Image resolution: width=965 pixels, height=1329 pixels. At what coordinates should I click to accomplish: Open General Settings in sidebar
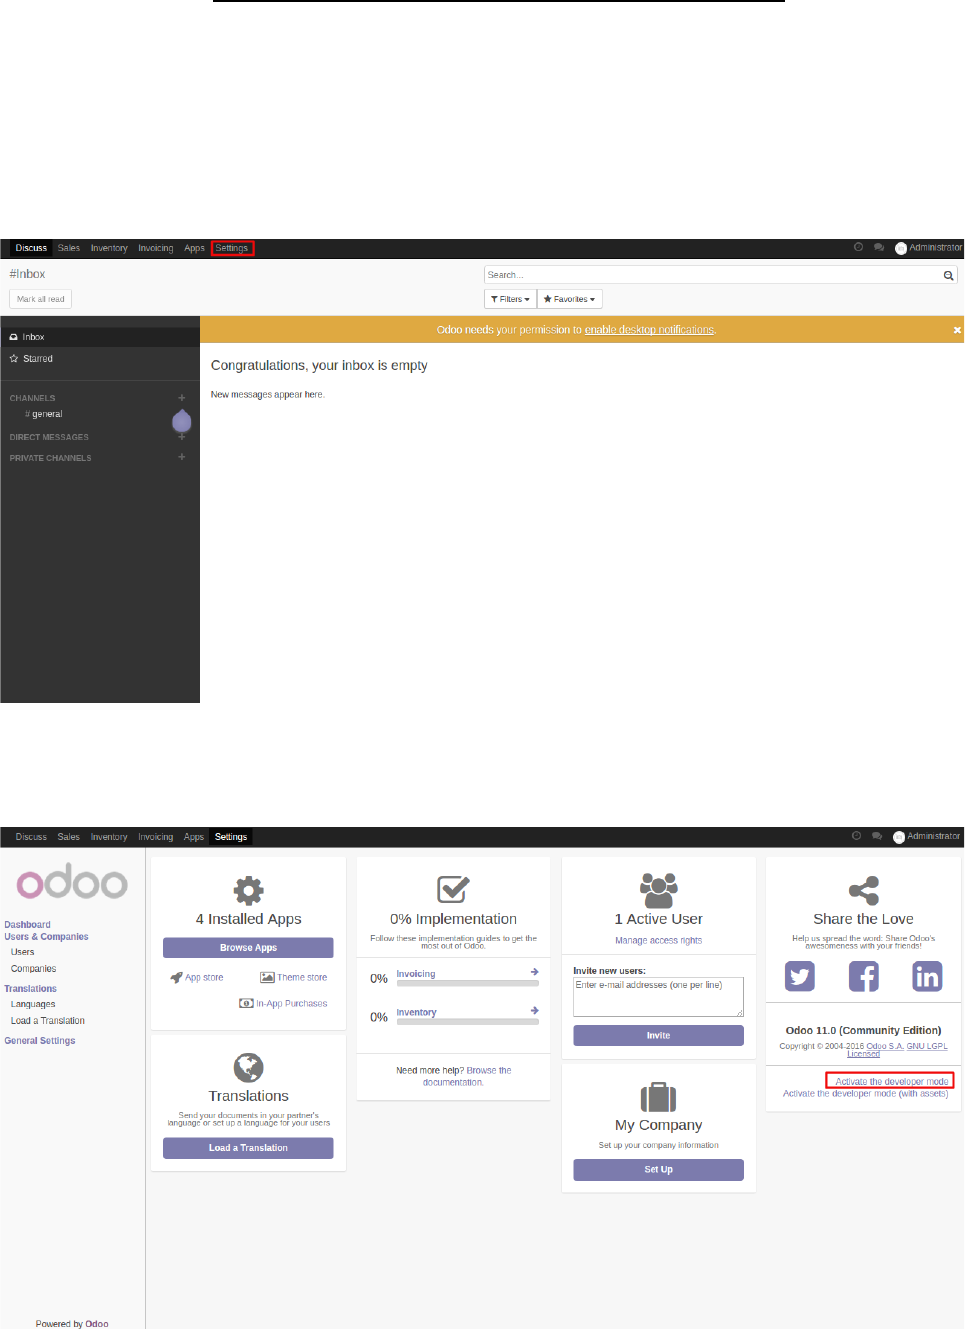40,1041
